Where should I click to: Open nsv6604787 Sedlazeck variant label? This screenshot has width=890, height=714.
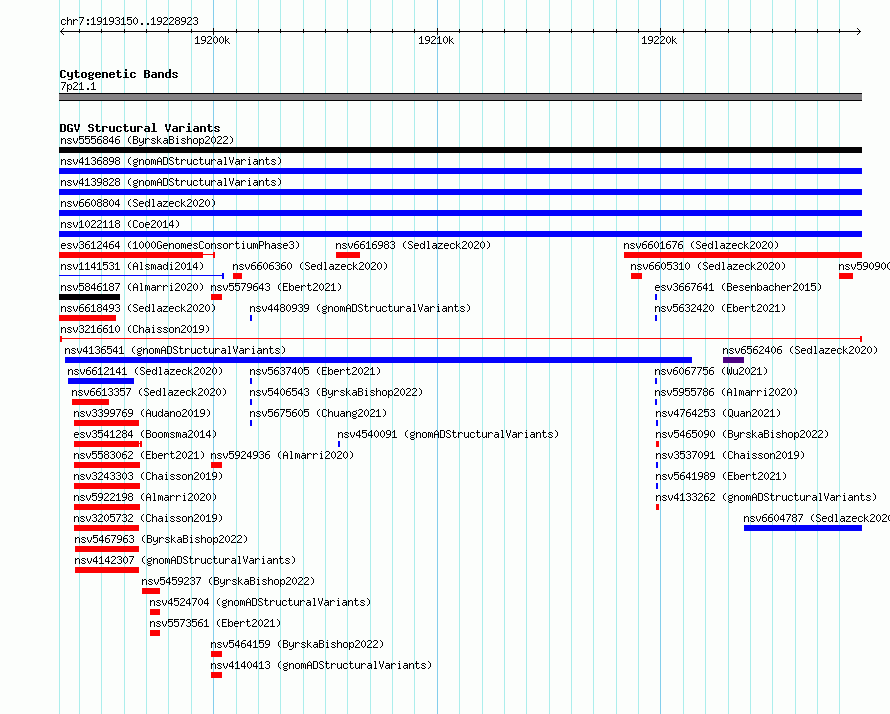[816, 518]
